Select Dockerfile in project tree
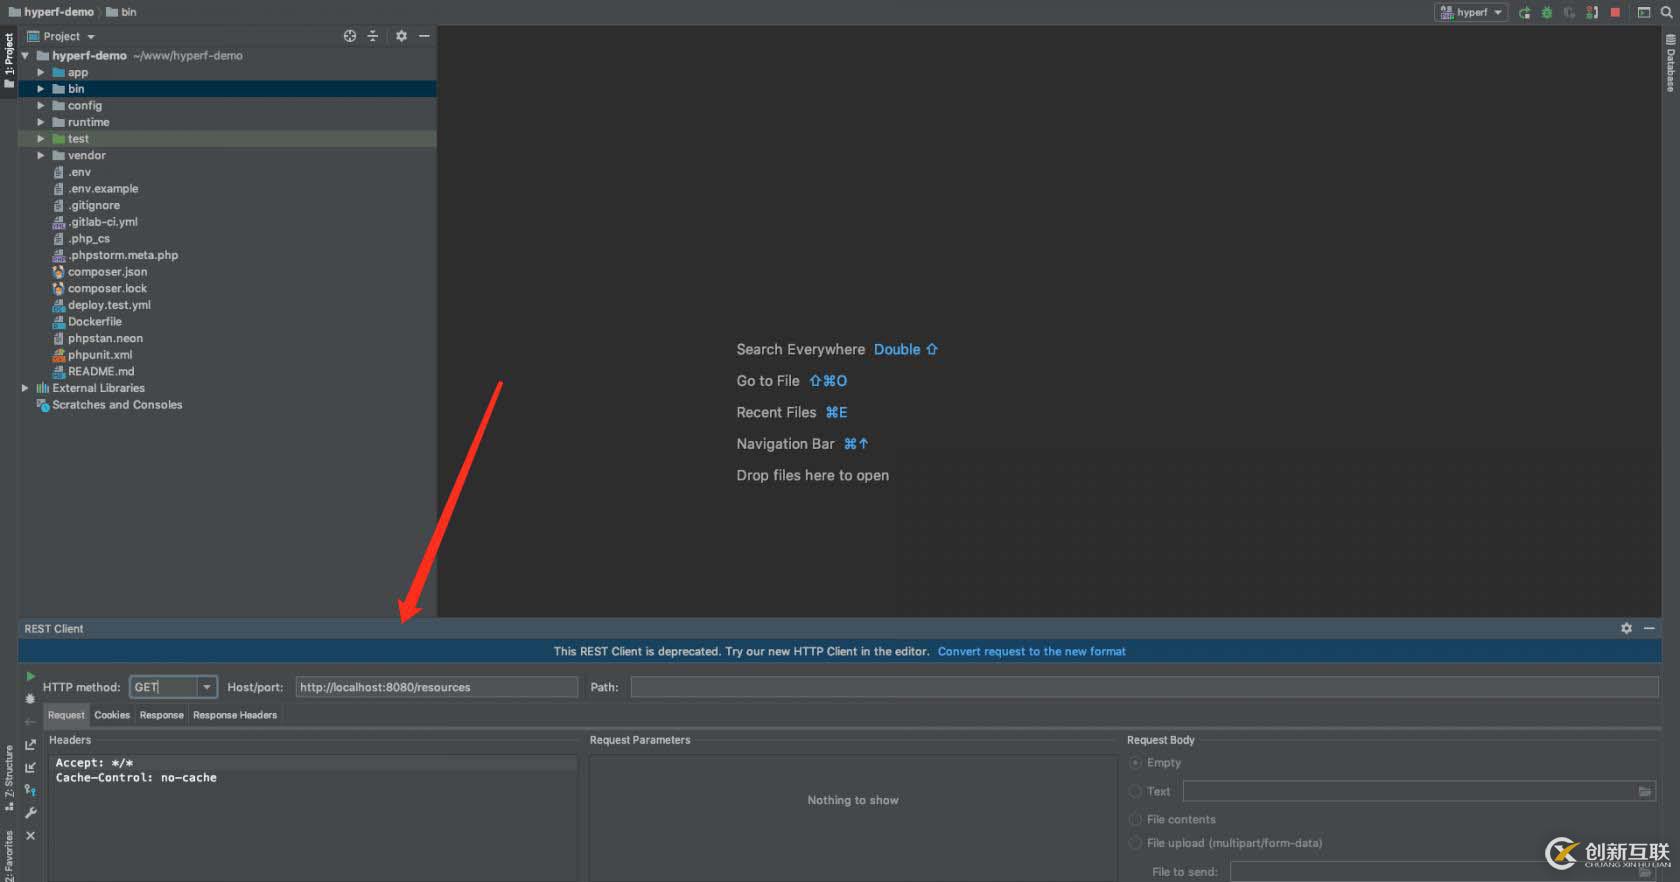Image resolution: width=1680 pixels, height=882 pixels. point(94,322)
